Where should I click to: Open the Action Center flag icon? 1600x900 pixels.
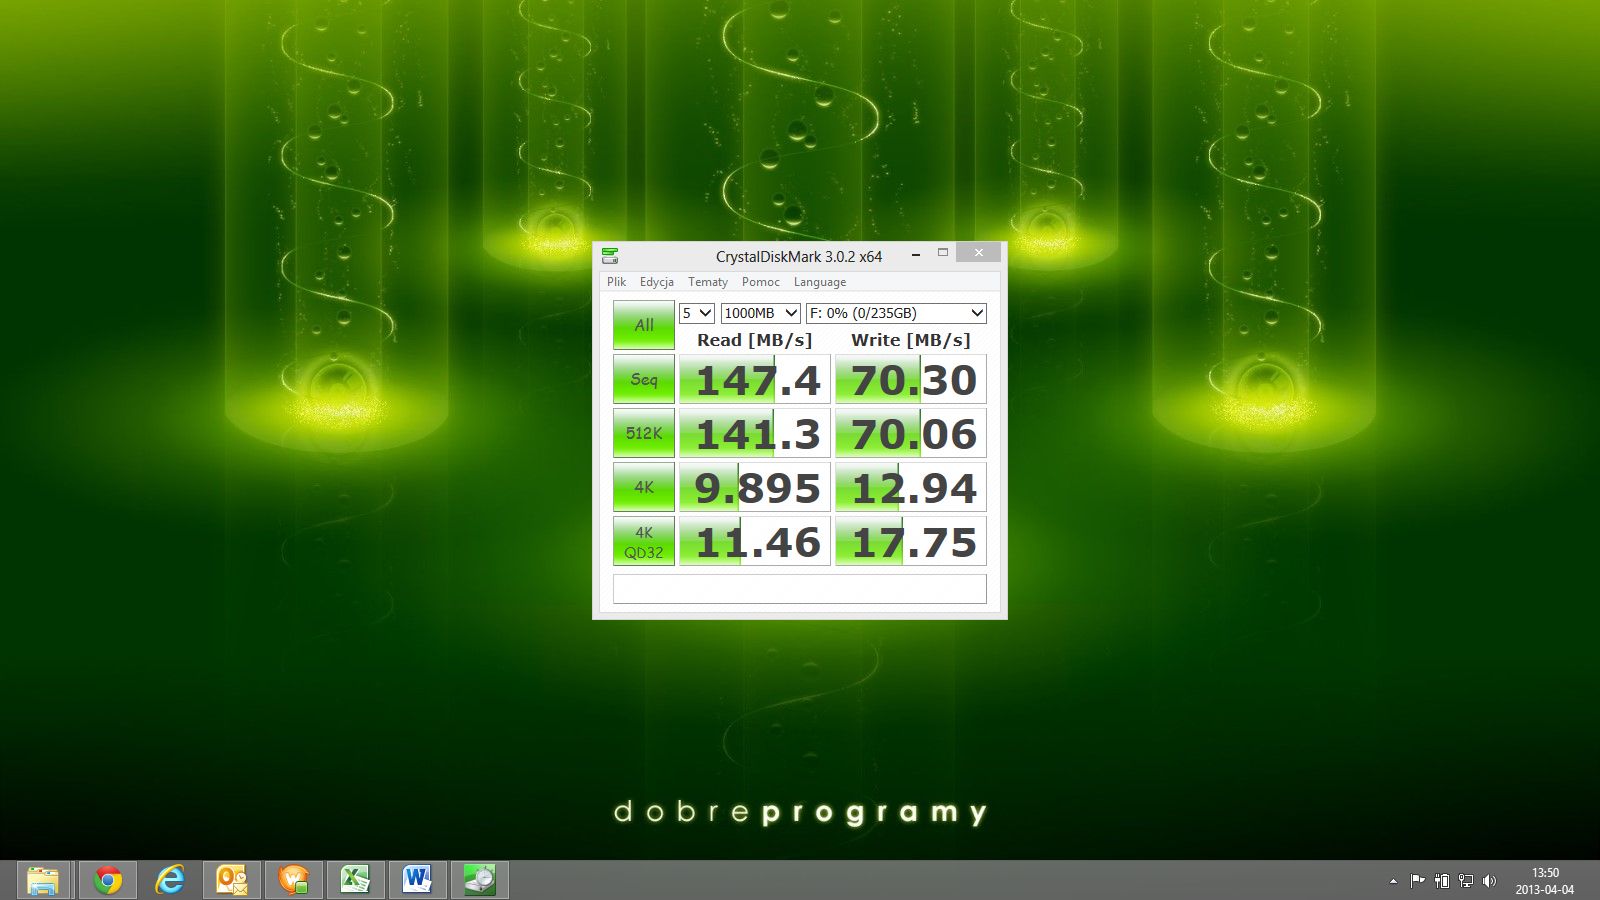click(x=1417, y=881)
